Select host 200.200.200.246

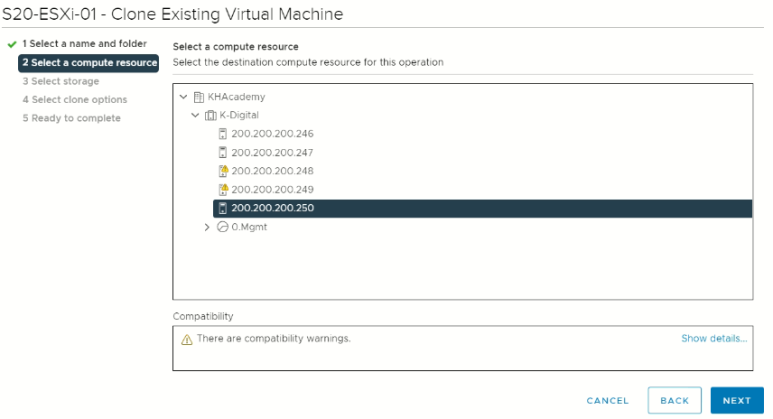(273, 134)
